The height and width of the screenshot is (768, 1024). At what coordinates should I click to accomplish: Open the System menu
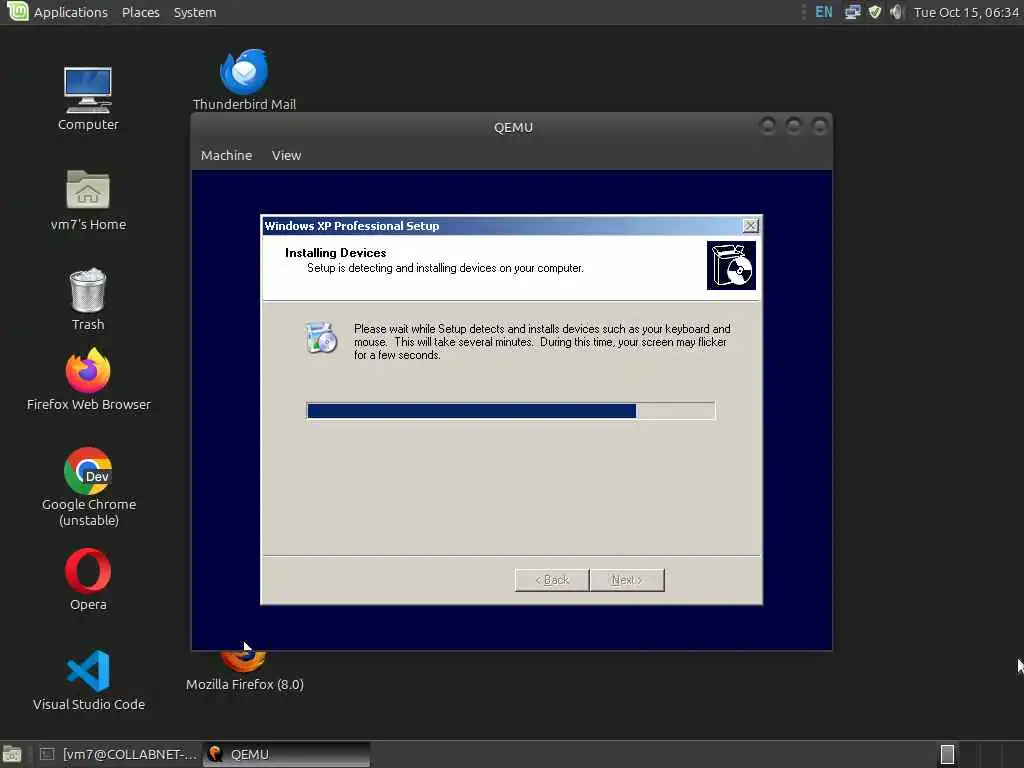195,12
